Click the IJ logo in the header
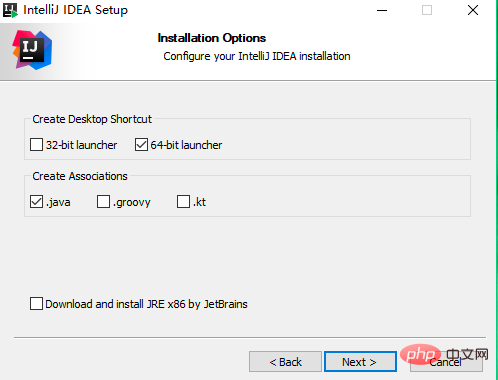Viewport: 498px width, 380px height. coord(32,50)
